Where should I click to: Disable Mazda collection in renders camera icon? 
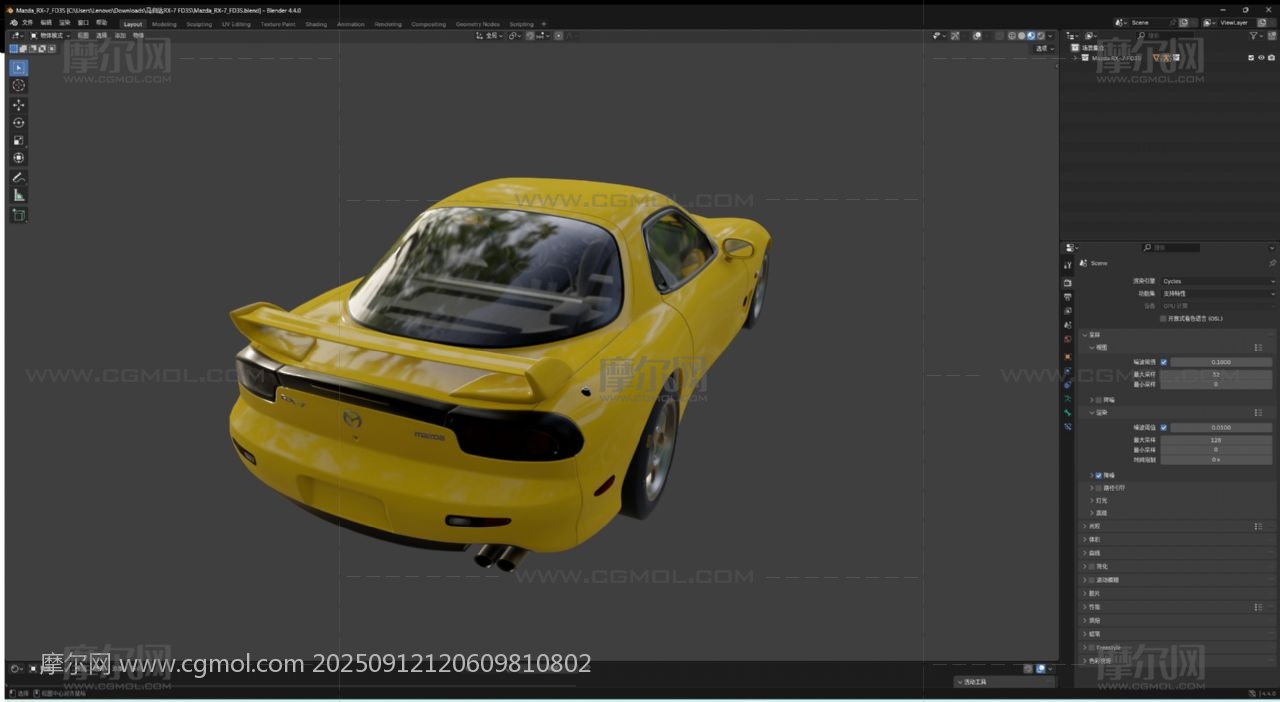pyautogui.click(x=1271, y=58)
